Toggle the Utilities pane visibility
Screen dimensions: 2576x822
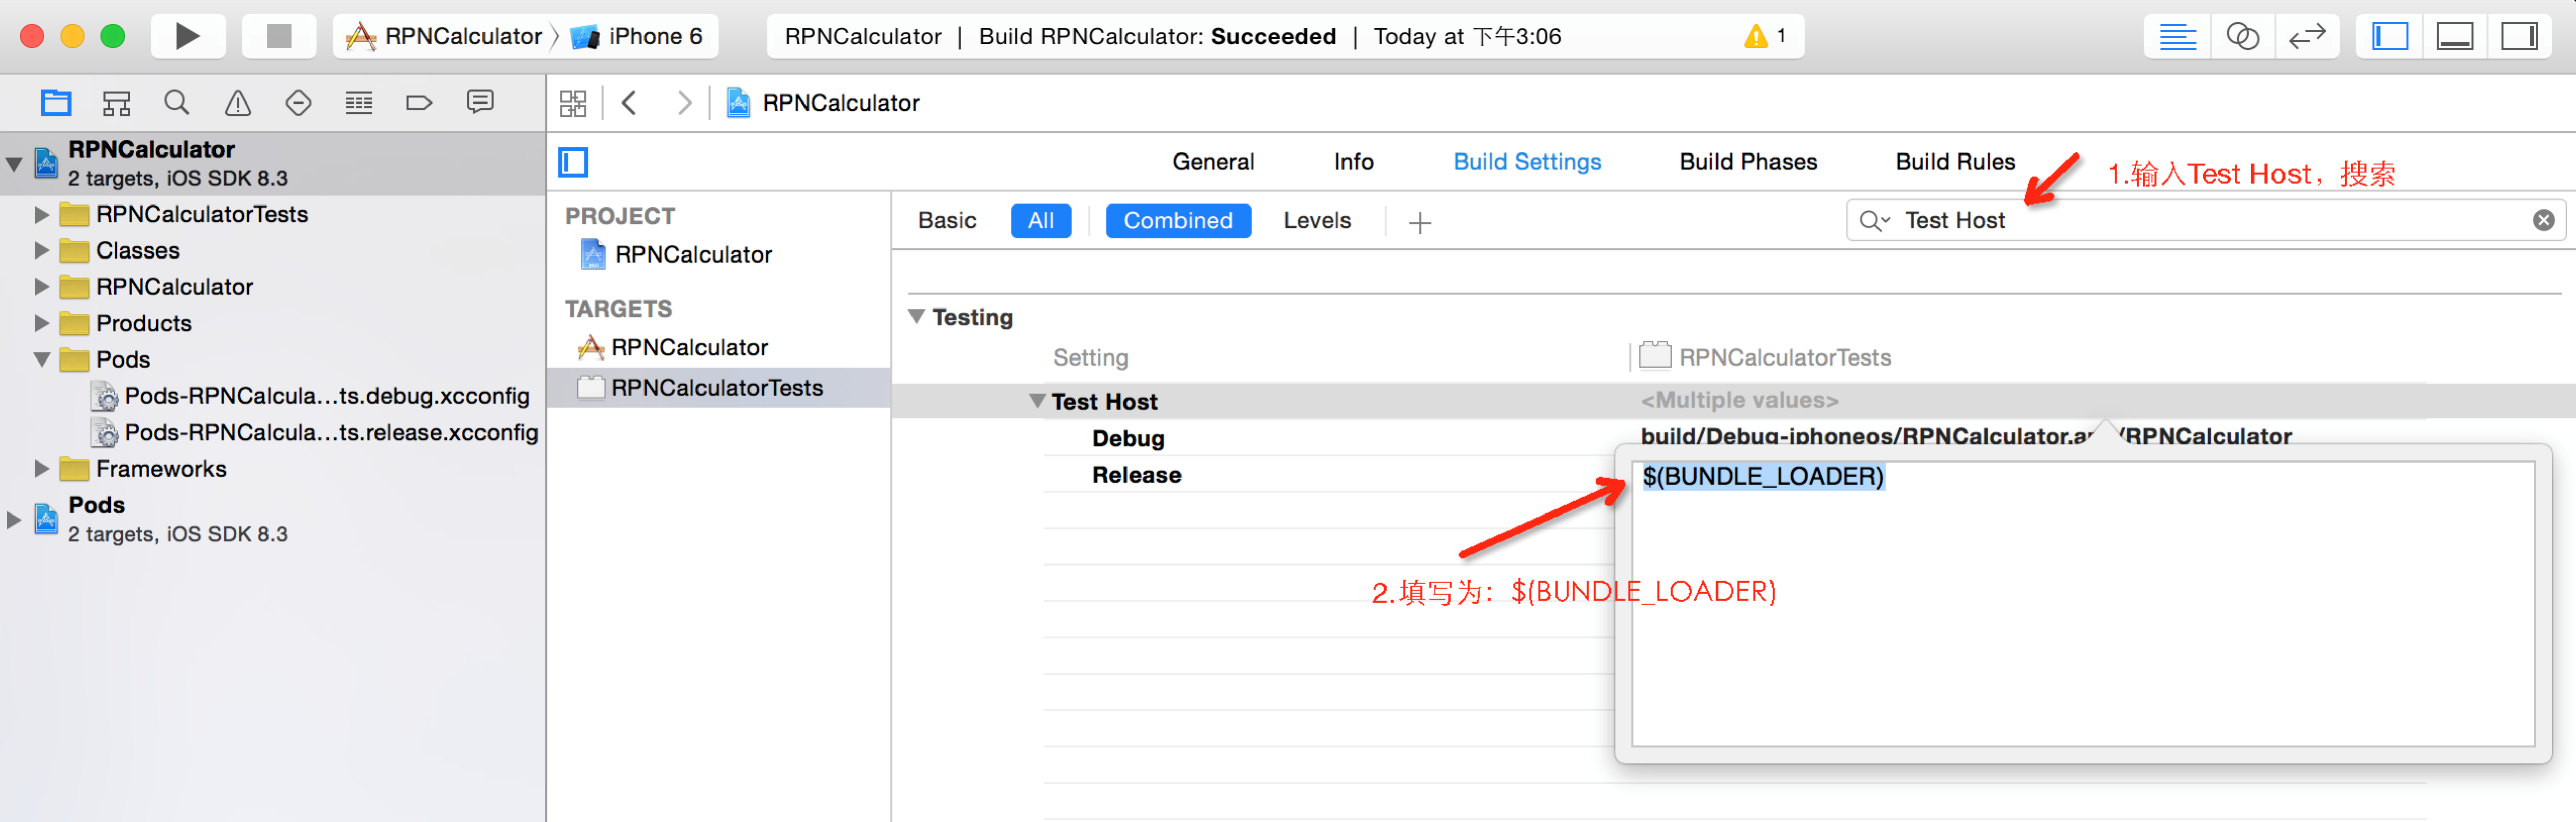pos(2518,37)
